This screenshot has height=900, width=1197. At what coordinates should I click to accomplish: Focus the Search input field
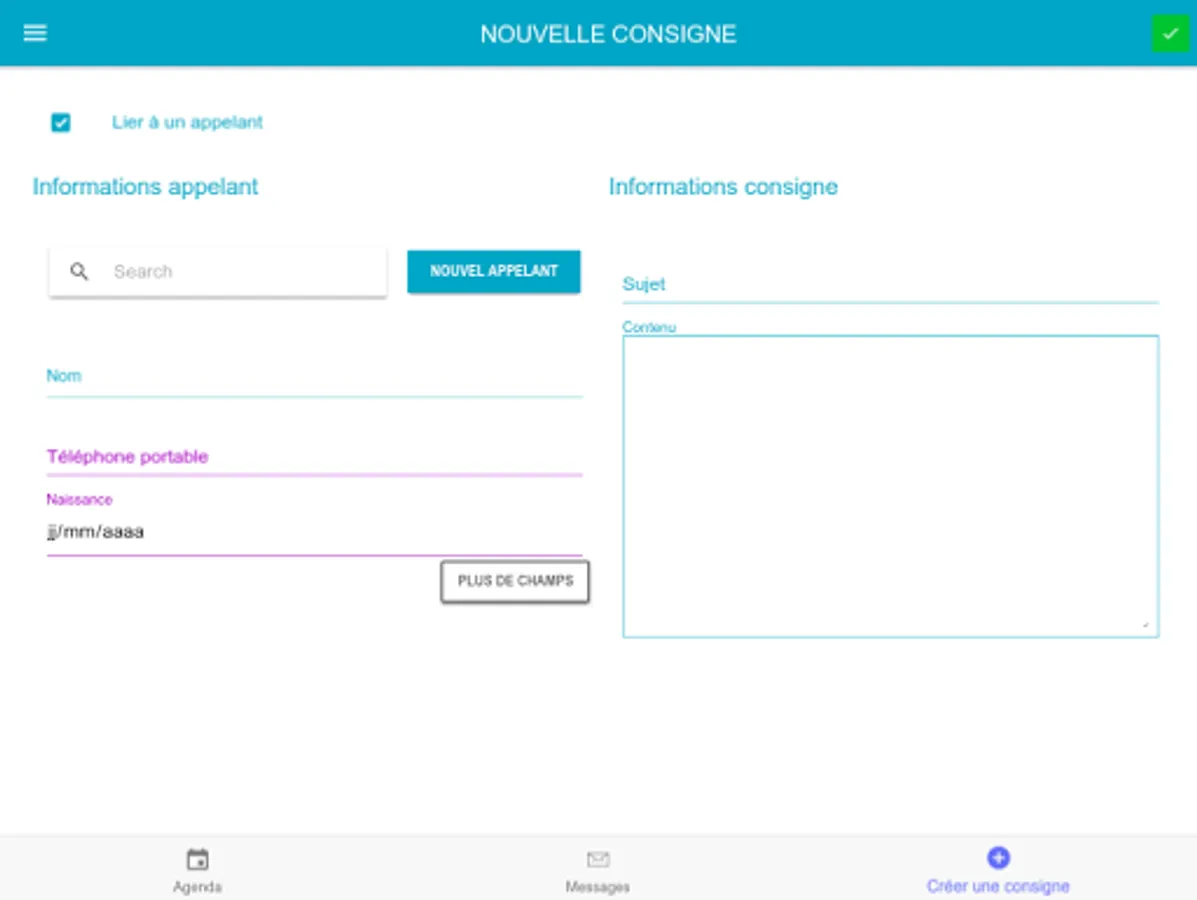coord(218,271)
